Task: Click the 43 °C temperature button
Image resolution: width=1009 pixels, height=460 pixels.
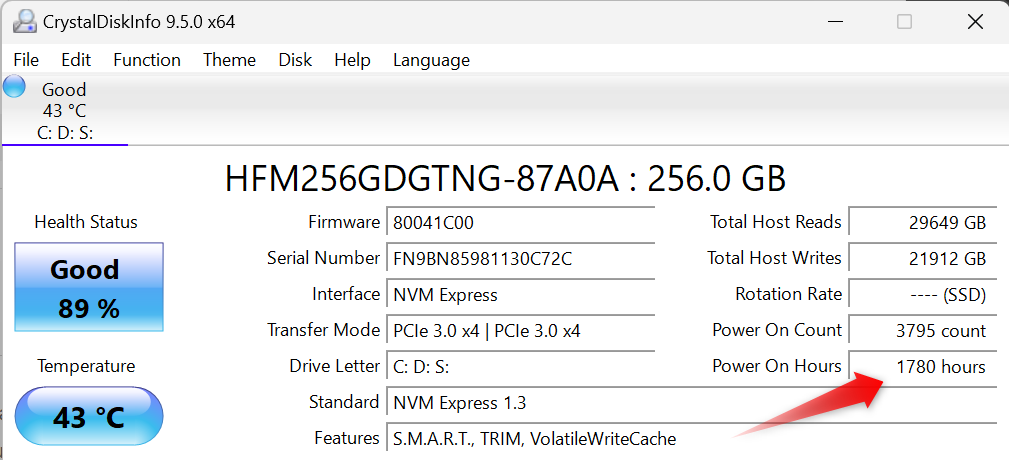Action: (89, 415)
